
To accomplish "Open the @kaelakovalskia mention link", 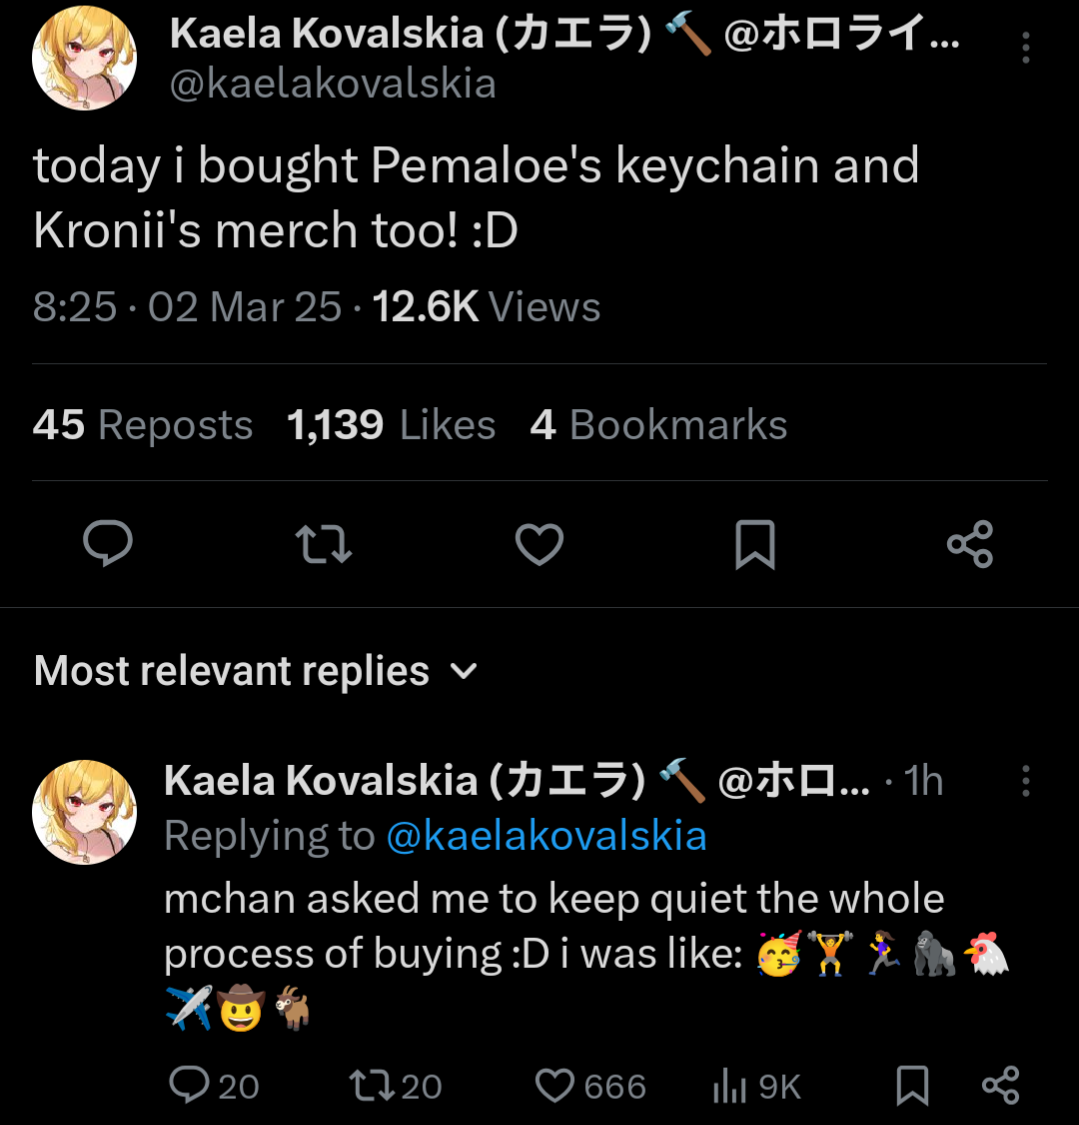I will tap(545, 836).
